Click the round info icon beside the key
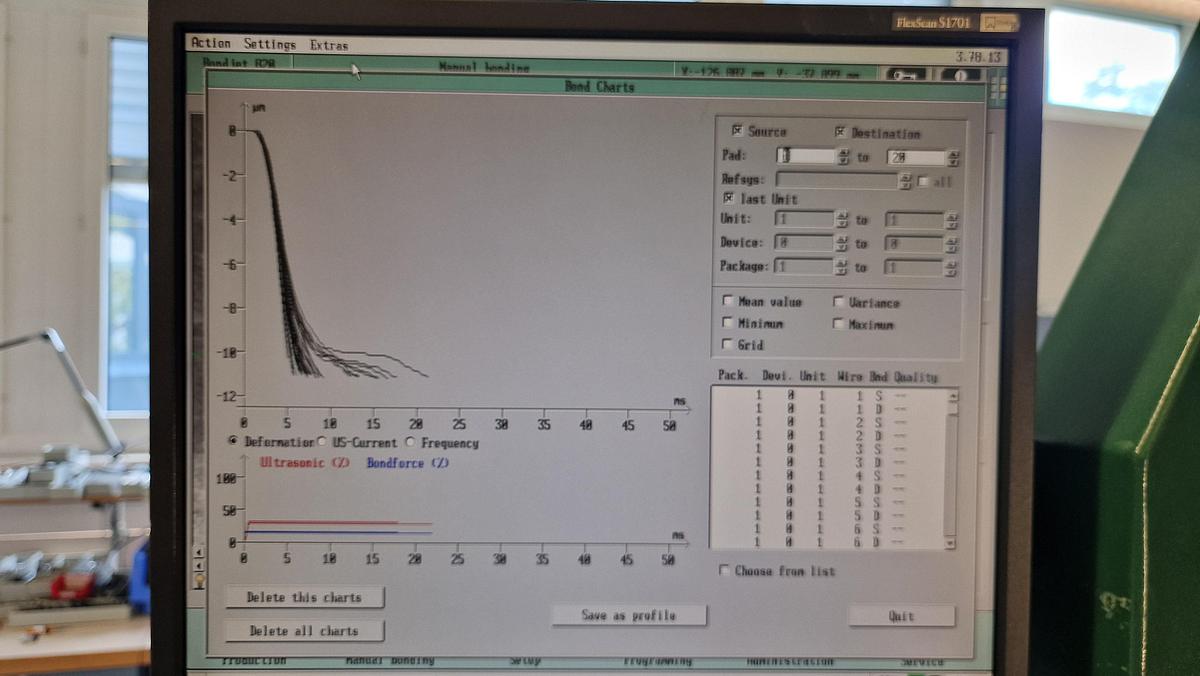This screenshot has height=676, width=1200. point(961,75)
